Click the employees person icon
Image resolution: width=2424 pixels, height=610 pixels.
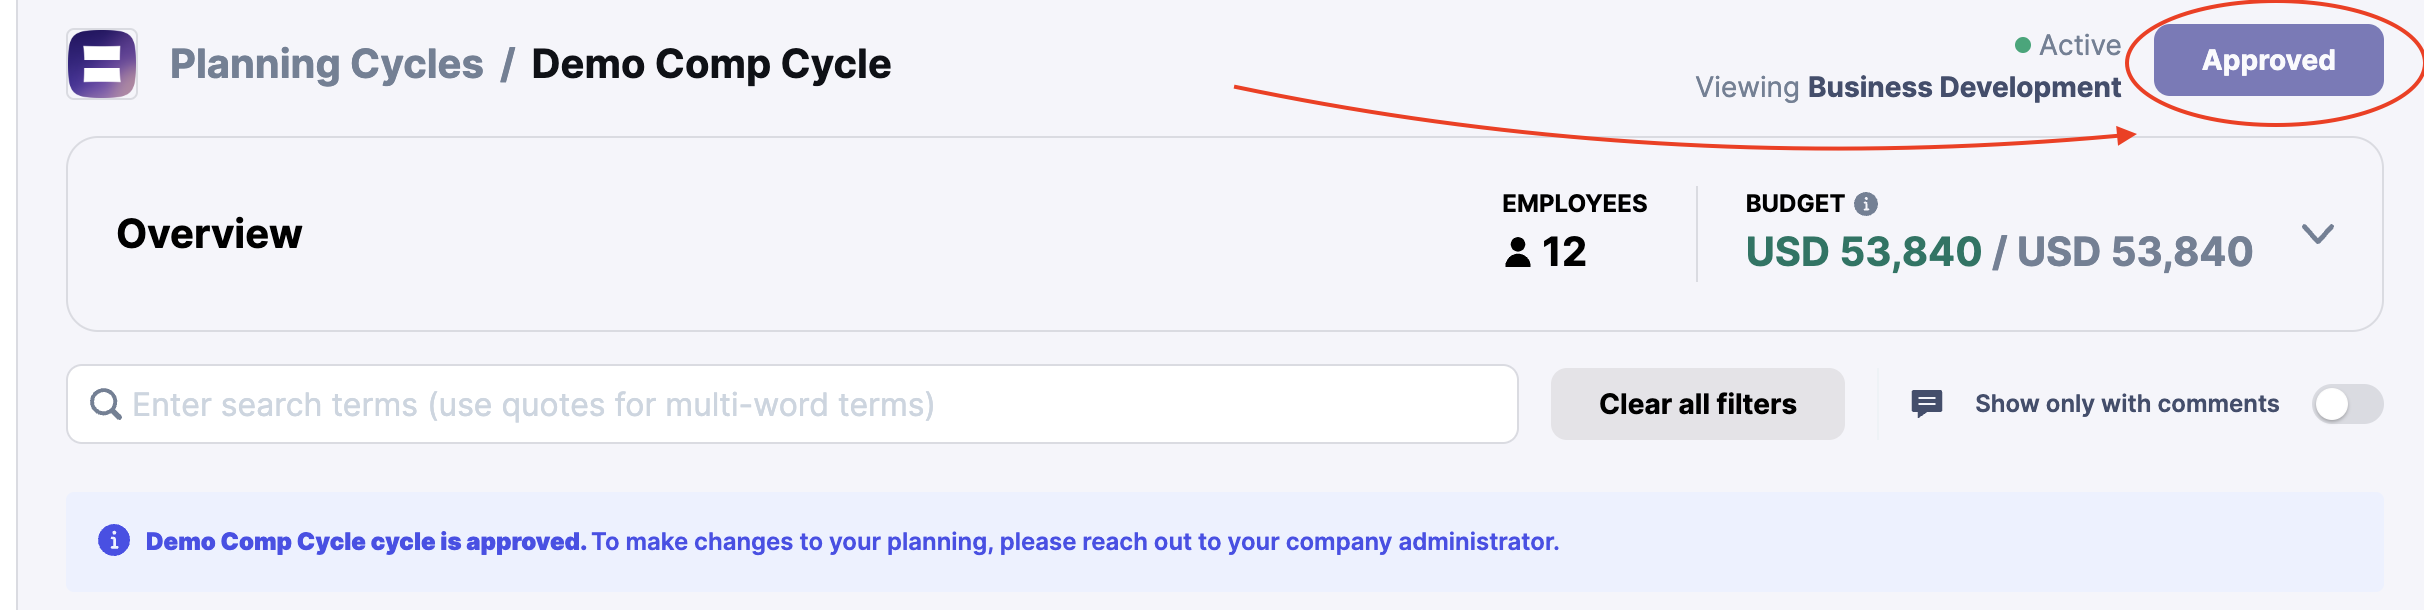click(1518, 252)
